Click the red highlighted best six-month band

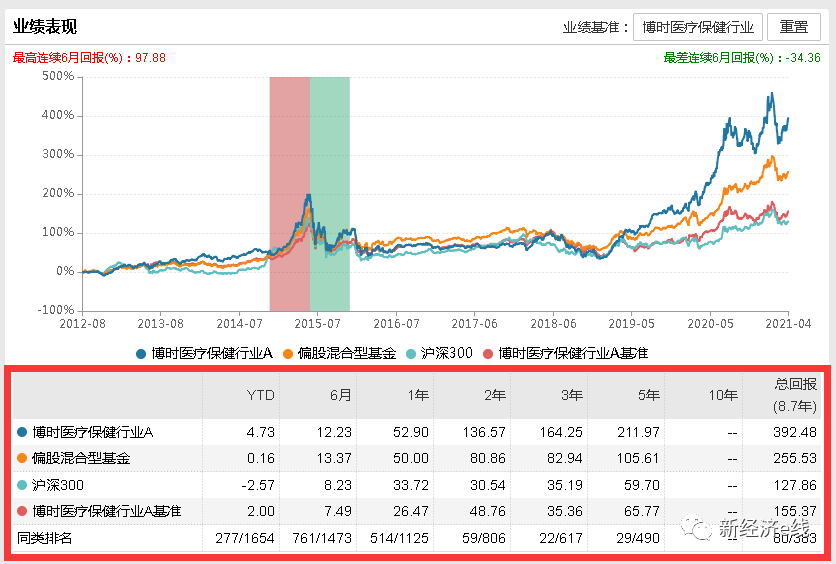(290, 194)
